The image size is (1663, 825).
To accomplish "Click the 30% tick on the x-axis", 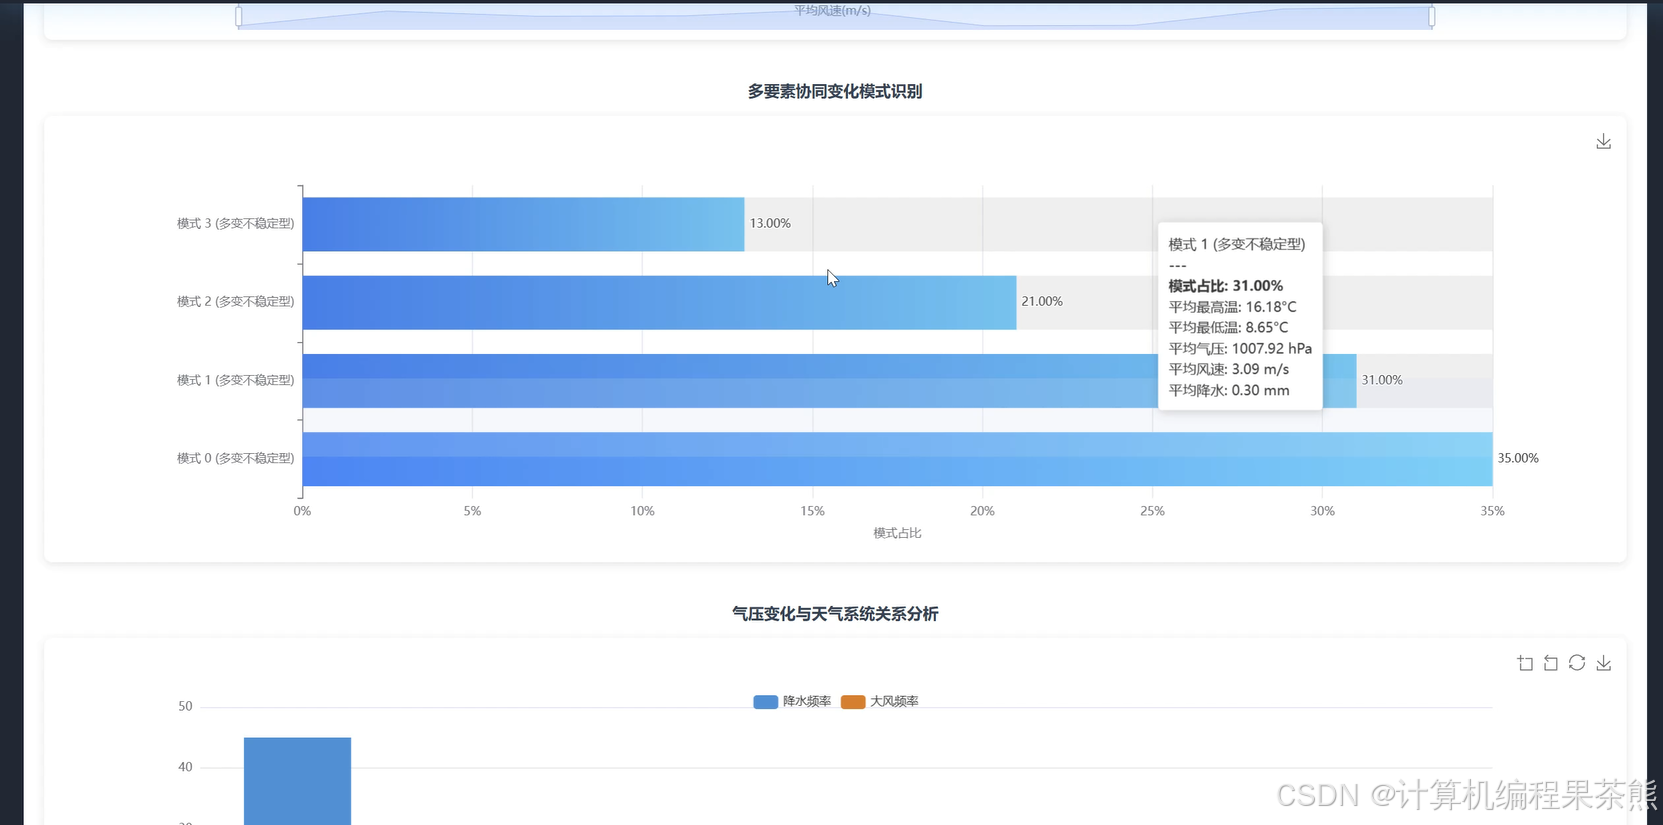I will pyautogui.click(x=1322, y=511).
